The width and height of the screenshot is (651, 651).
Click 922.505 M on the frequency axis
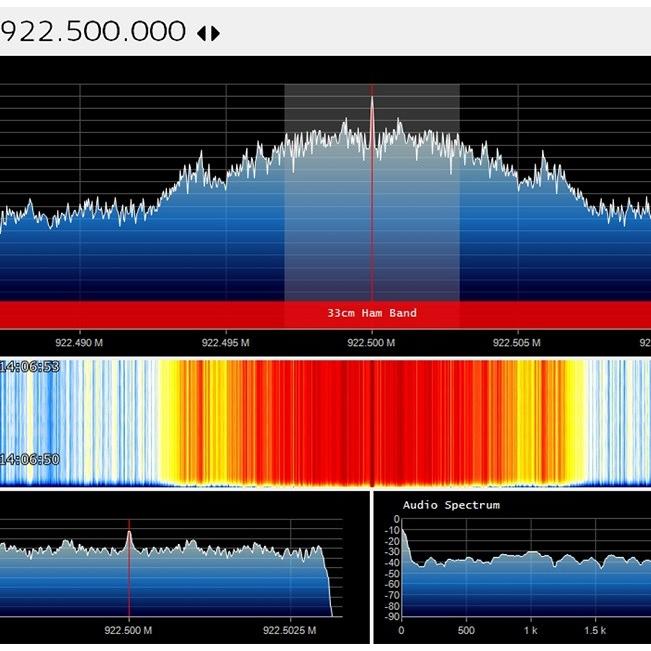tap(517, 342)
